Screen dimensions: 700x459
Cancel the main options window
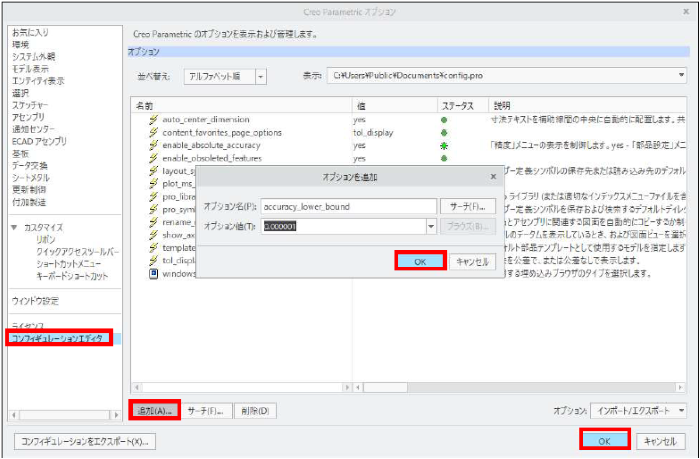click(x=660, y=442)
